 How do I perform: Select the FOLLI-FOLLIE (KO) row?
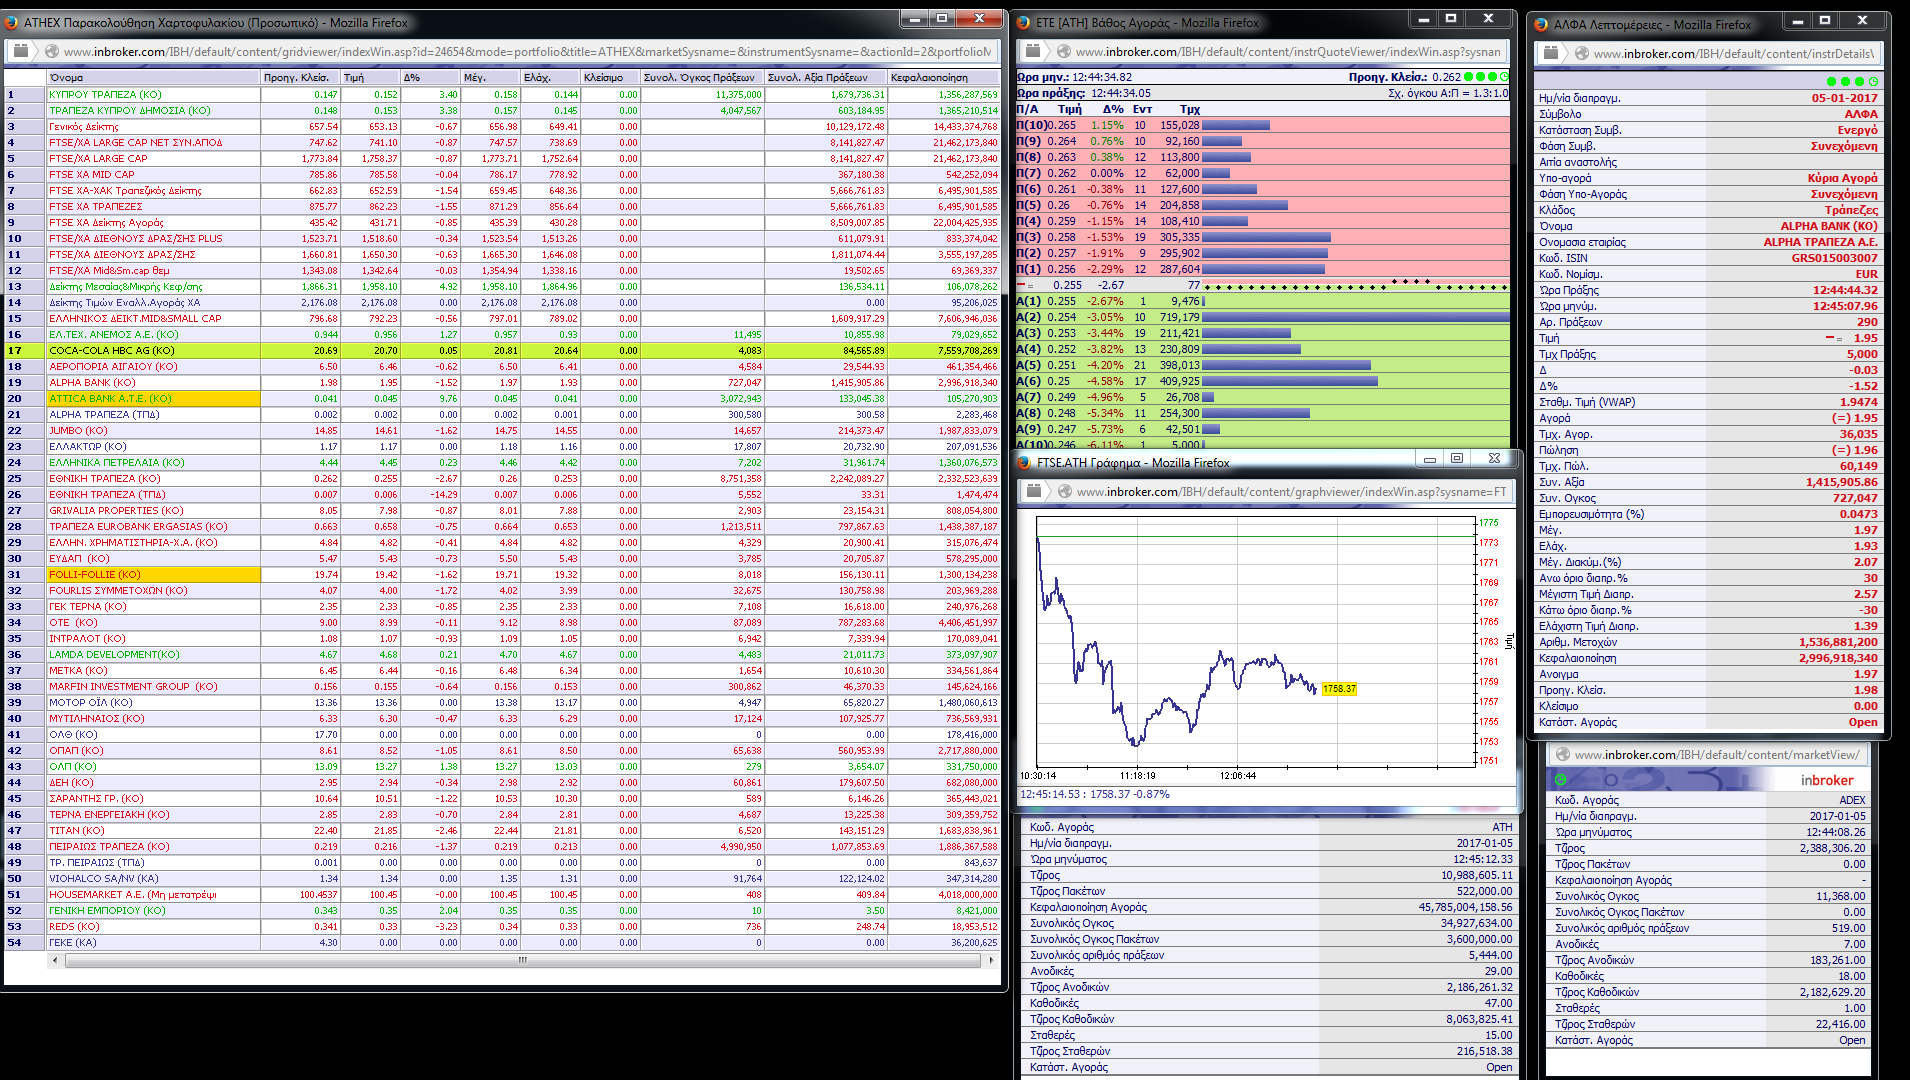pyautogui.click(x=502, y=575)
